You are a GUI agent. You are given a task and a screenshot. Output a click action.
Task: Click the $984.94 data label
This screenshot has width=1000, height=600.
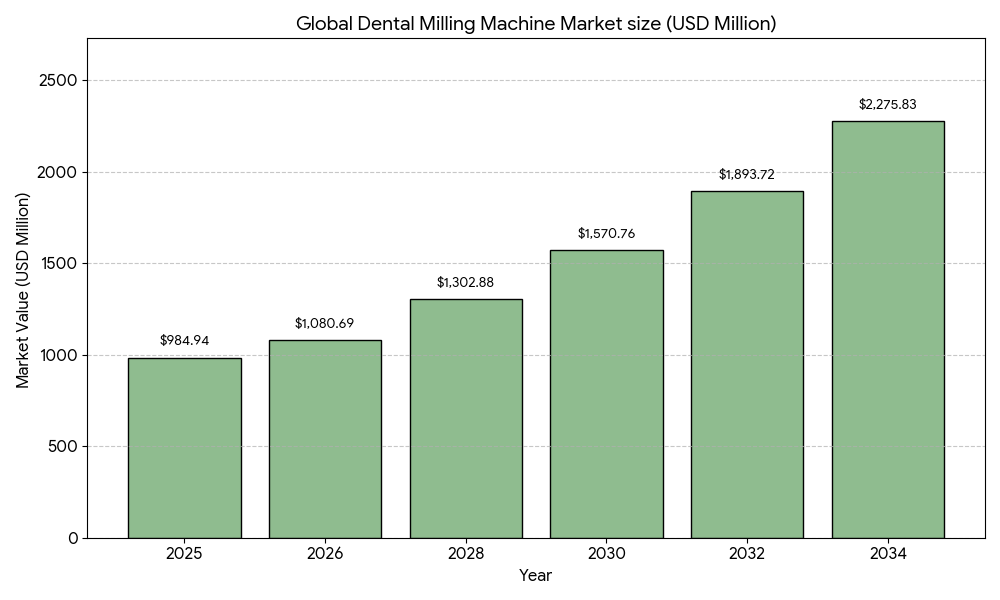[184, 341]
